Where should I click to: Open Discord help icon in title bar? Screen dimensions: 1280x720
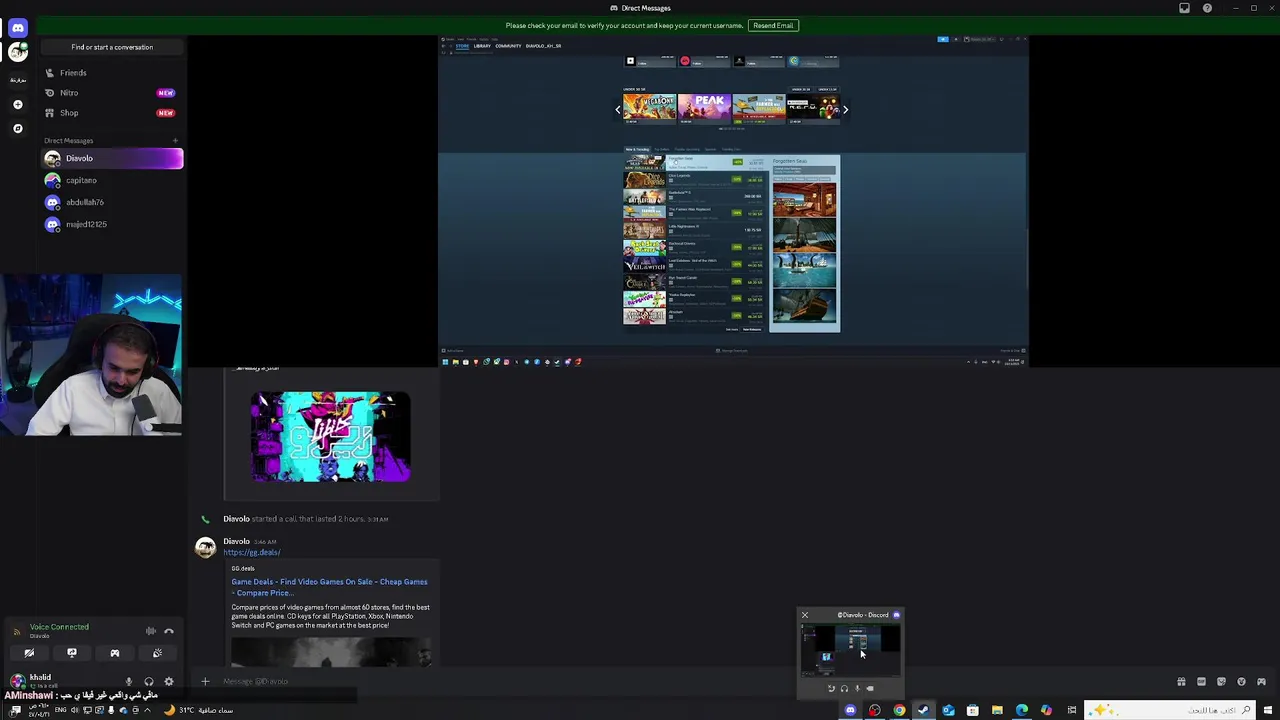tap(1207, 8)
